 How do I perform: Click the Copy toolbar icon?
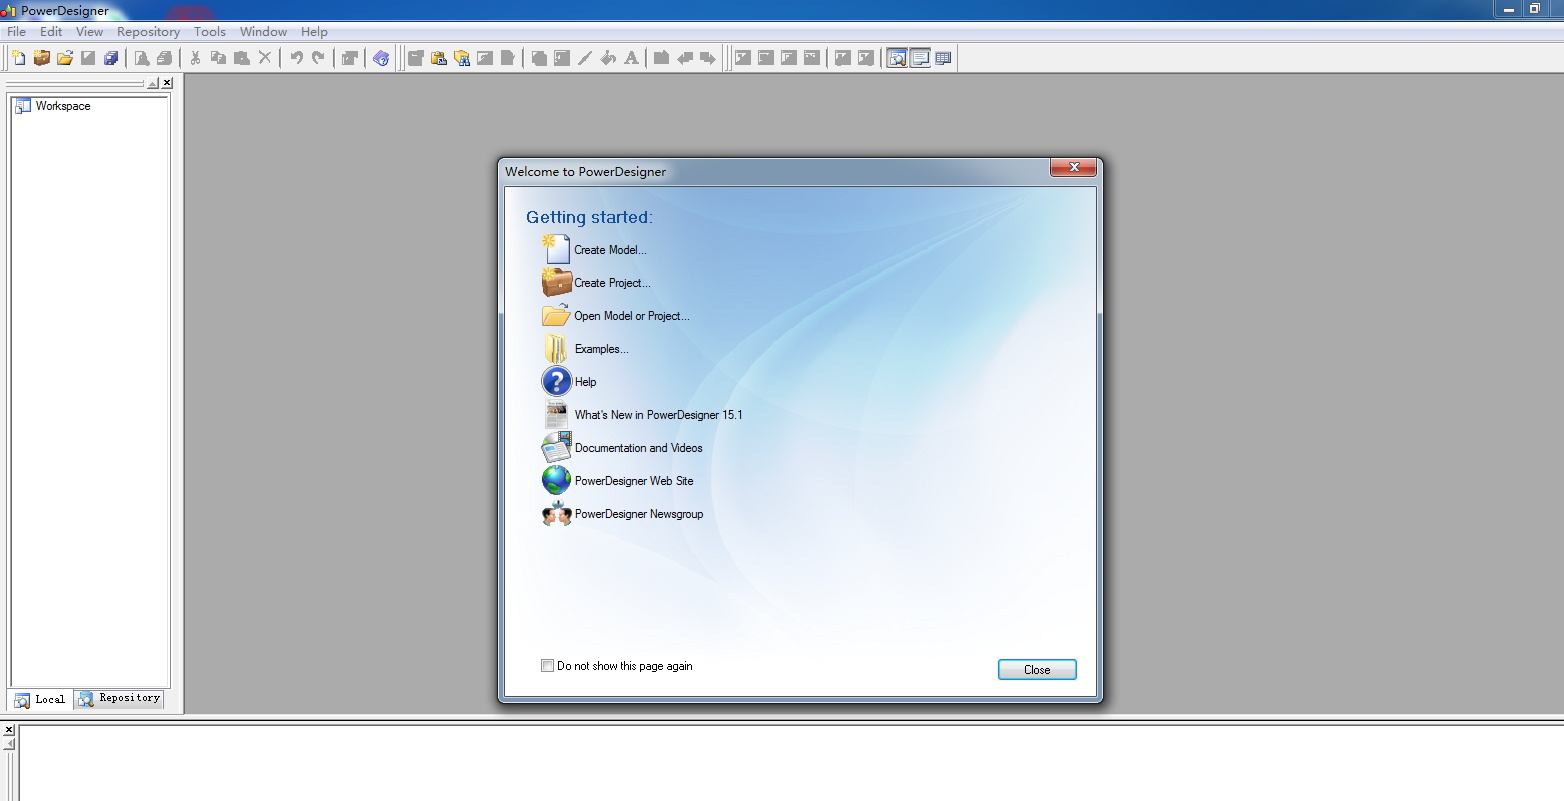click(x=218, y=58)
